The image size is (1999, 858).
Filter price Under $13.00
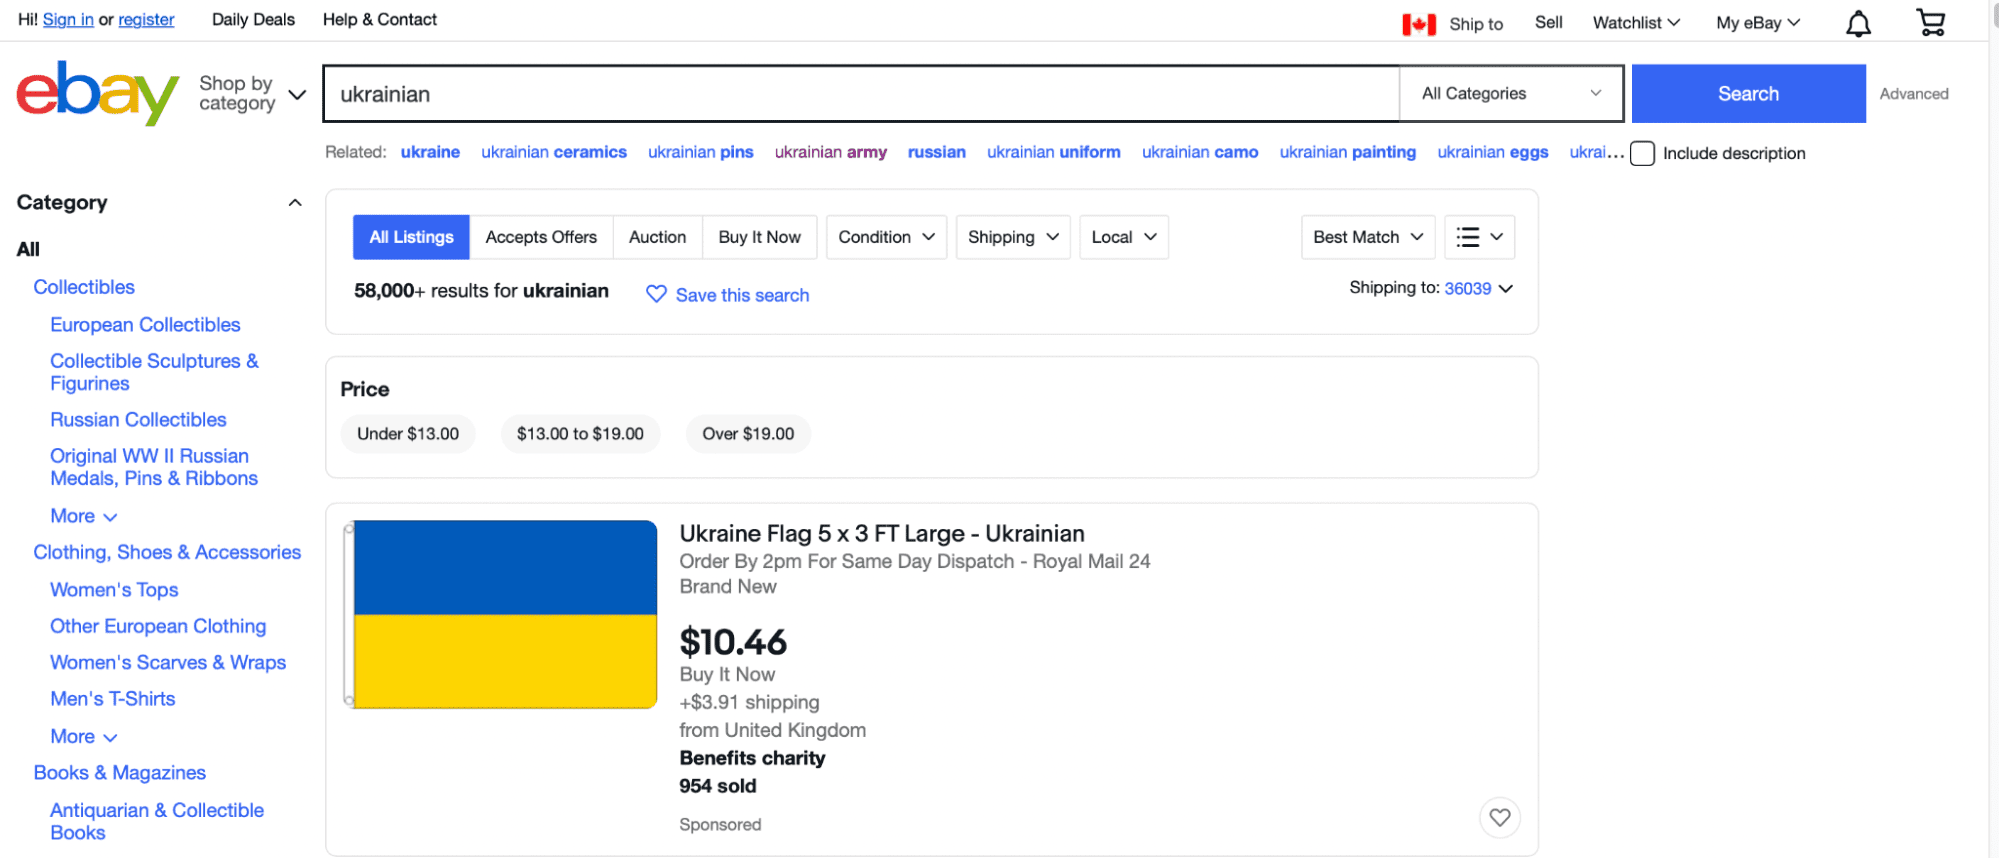click(x=408, y=433)
